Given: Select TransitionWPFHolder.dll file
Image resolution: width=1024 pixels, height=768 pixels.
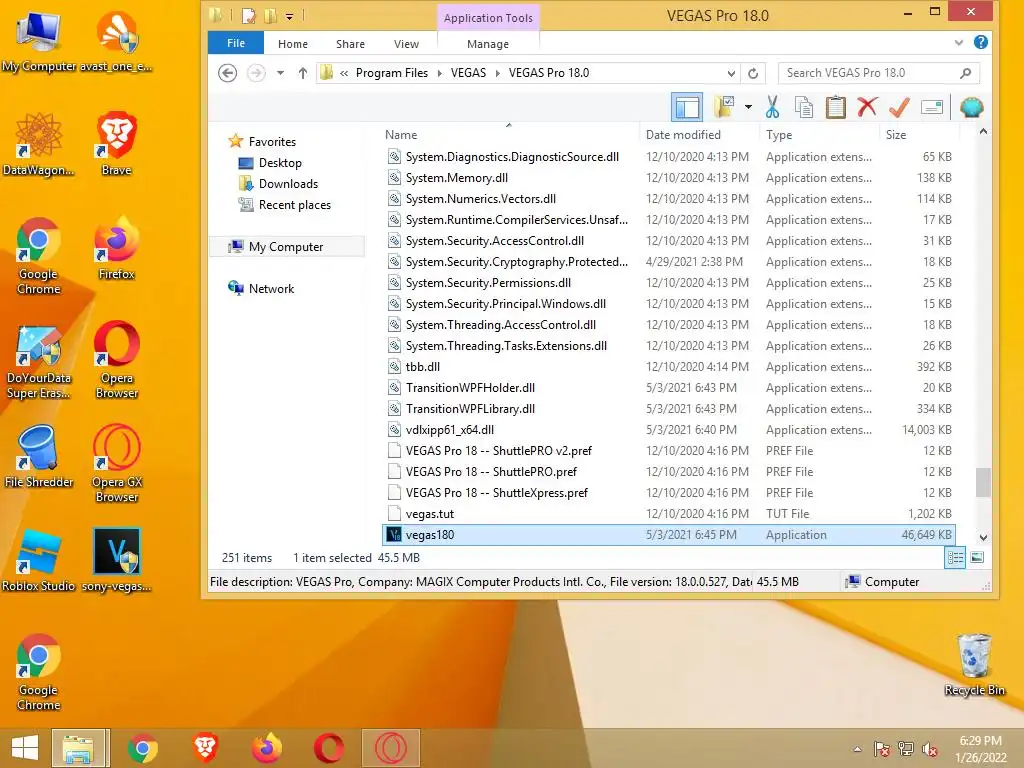Looking at the screenshot, I should pyautogui.click(x=669, y=388).
